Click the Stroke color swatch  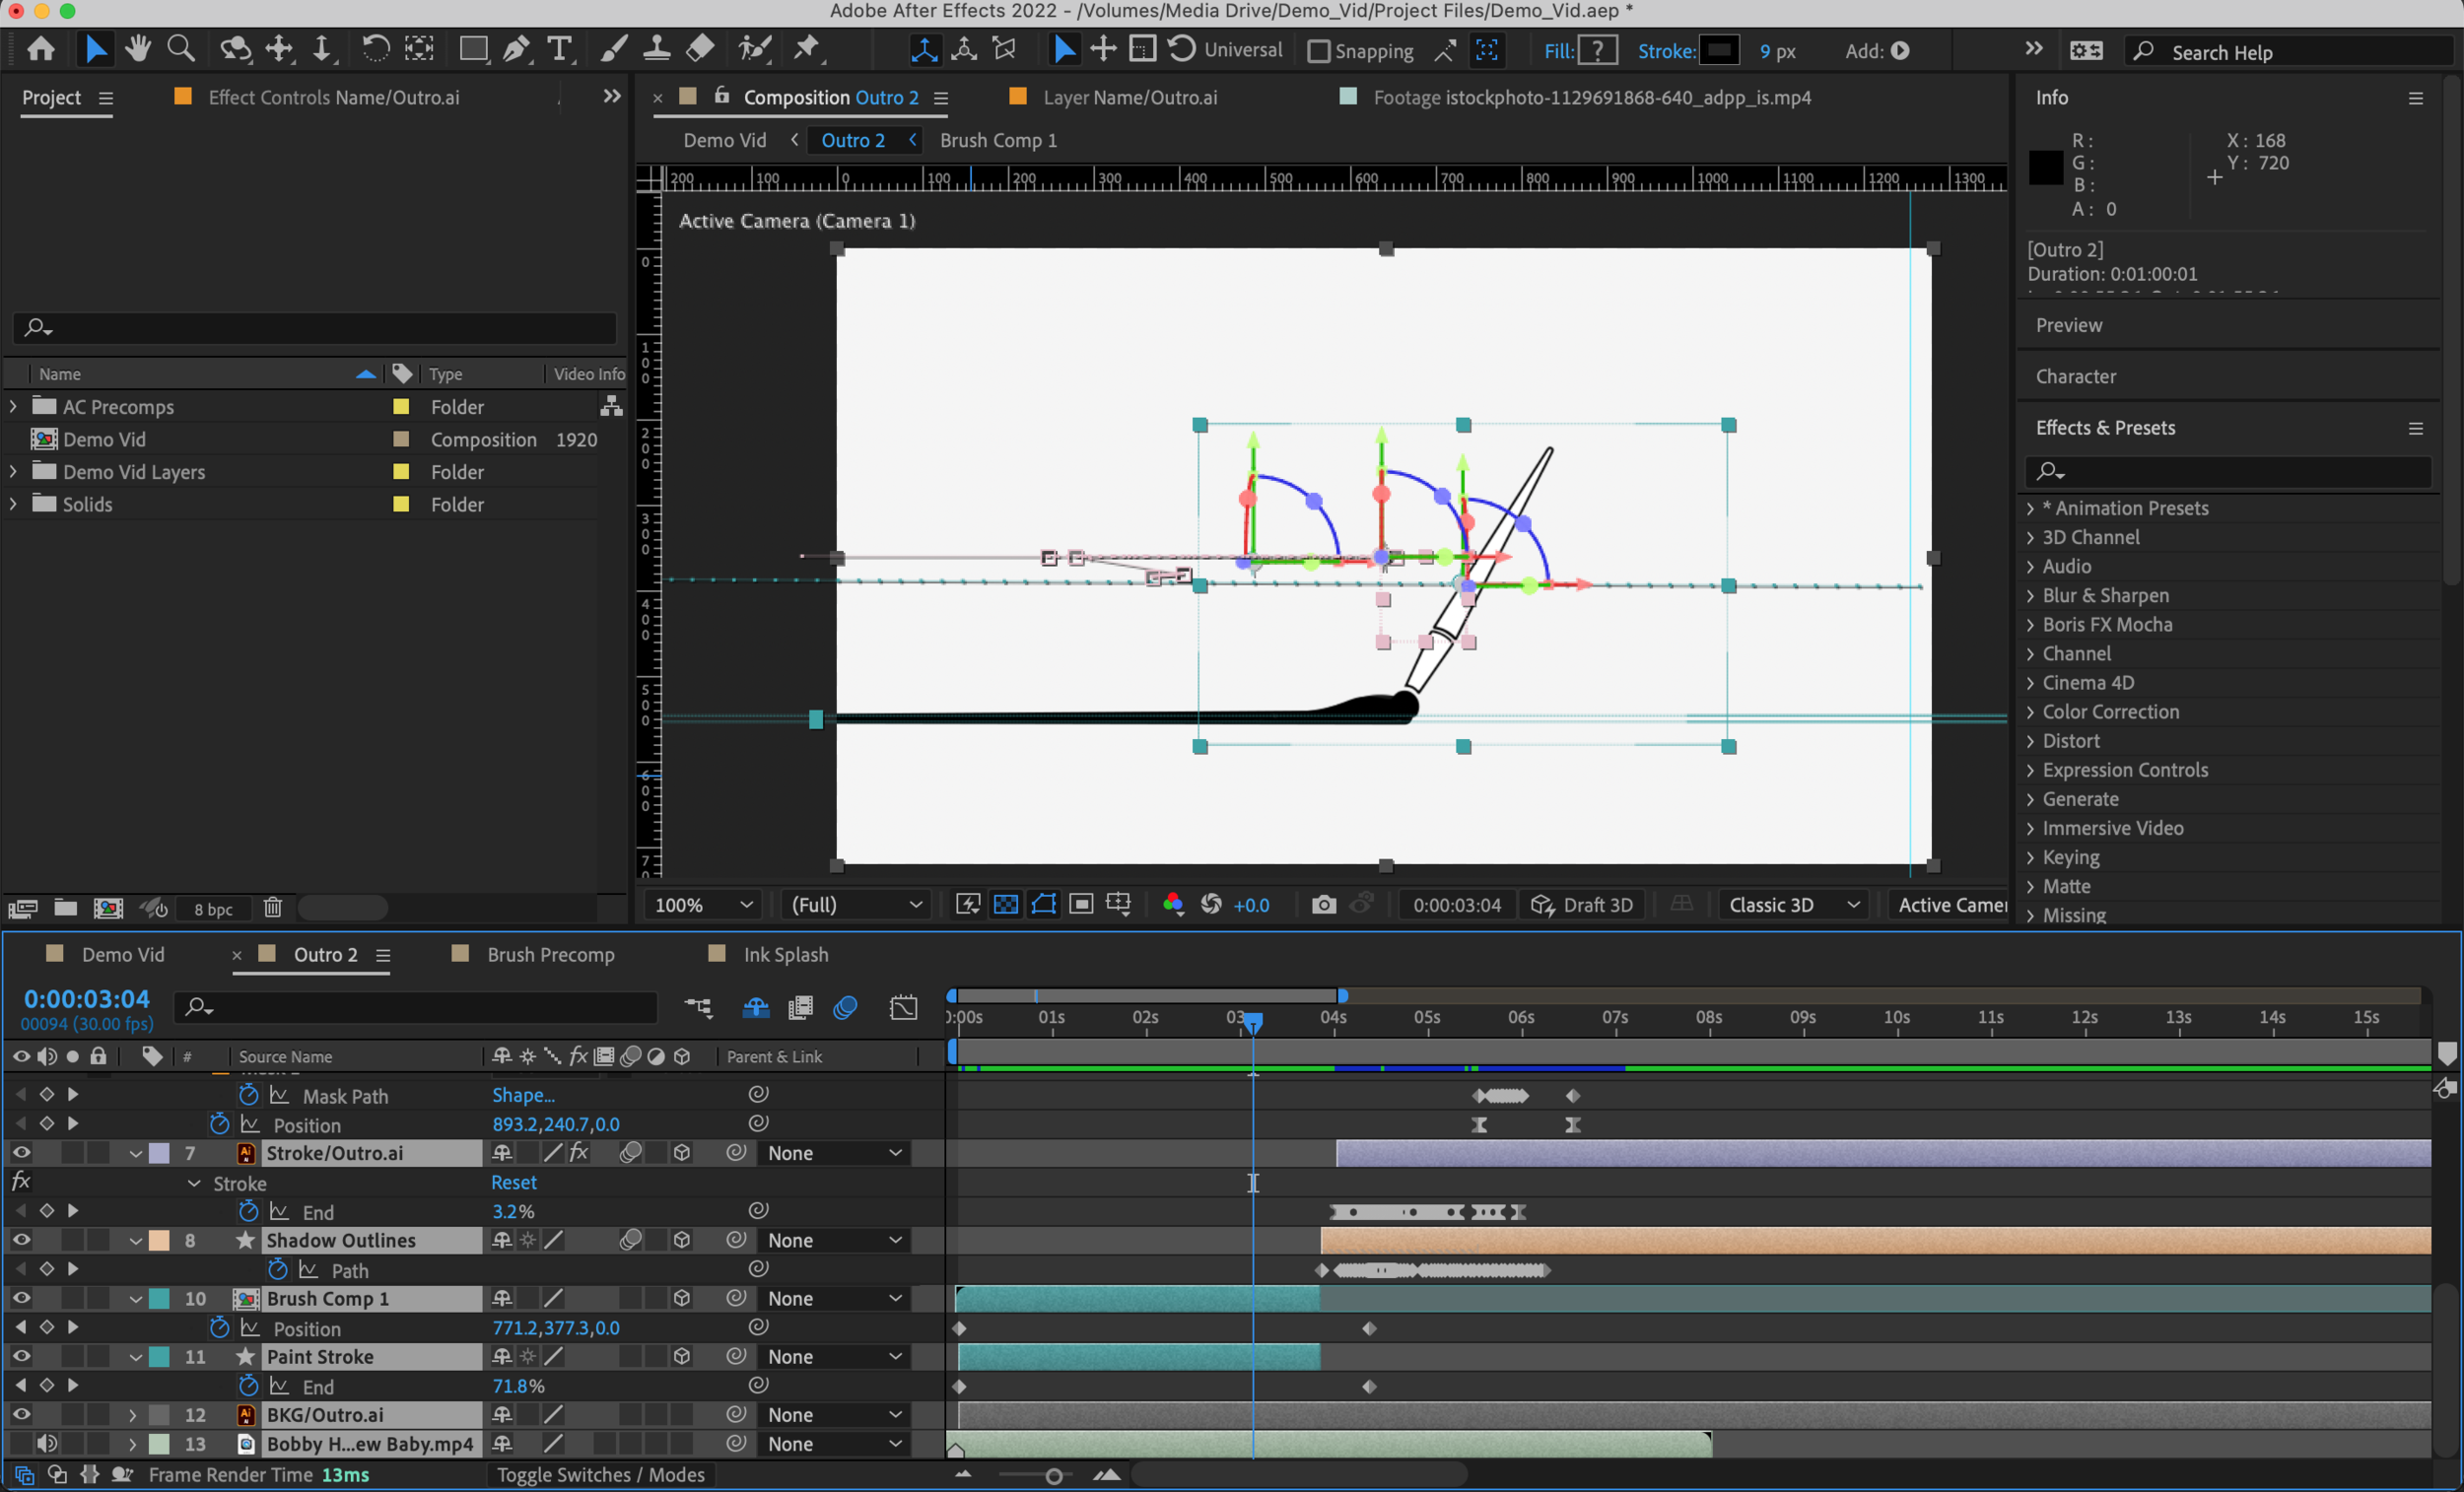tap(1718, 50)
